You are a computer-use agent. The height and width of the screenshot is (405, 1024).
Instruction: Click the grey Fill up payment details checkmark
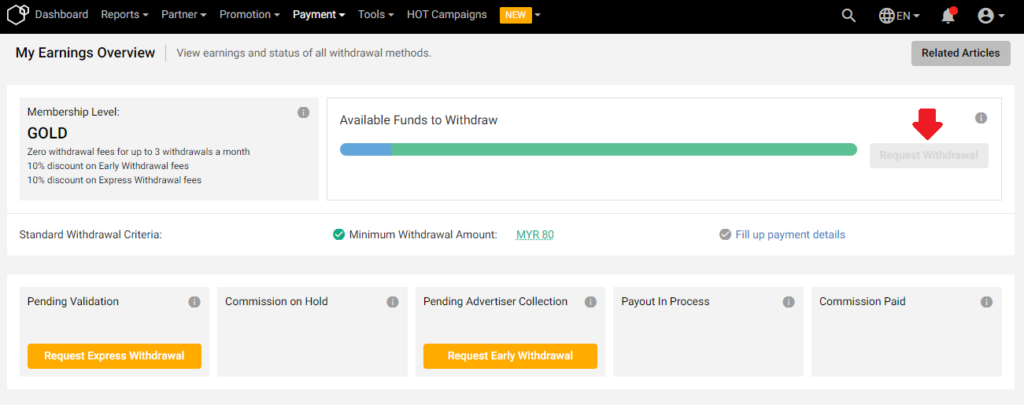coord(725,235)
